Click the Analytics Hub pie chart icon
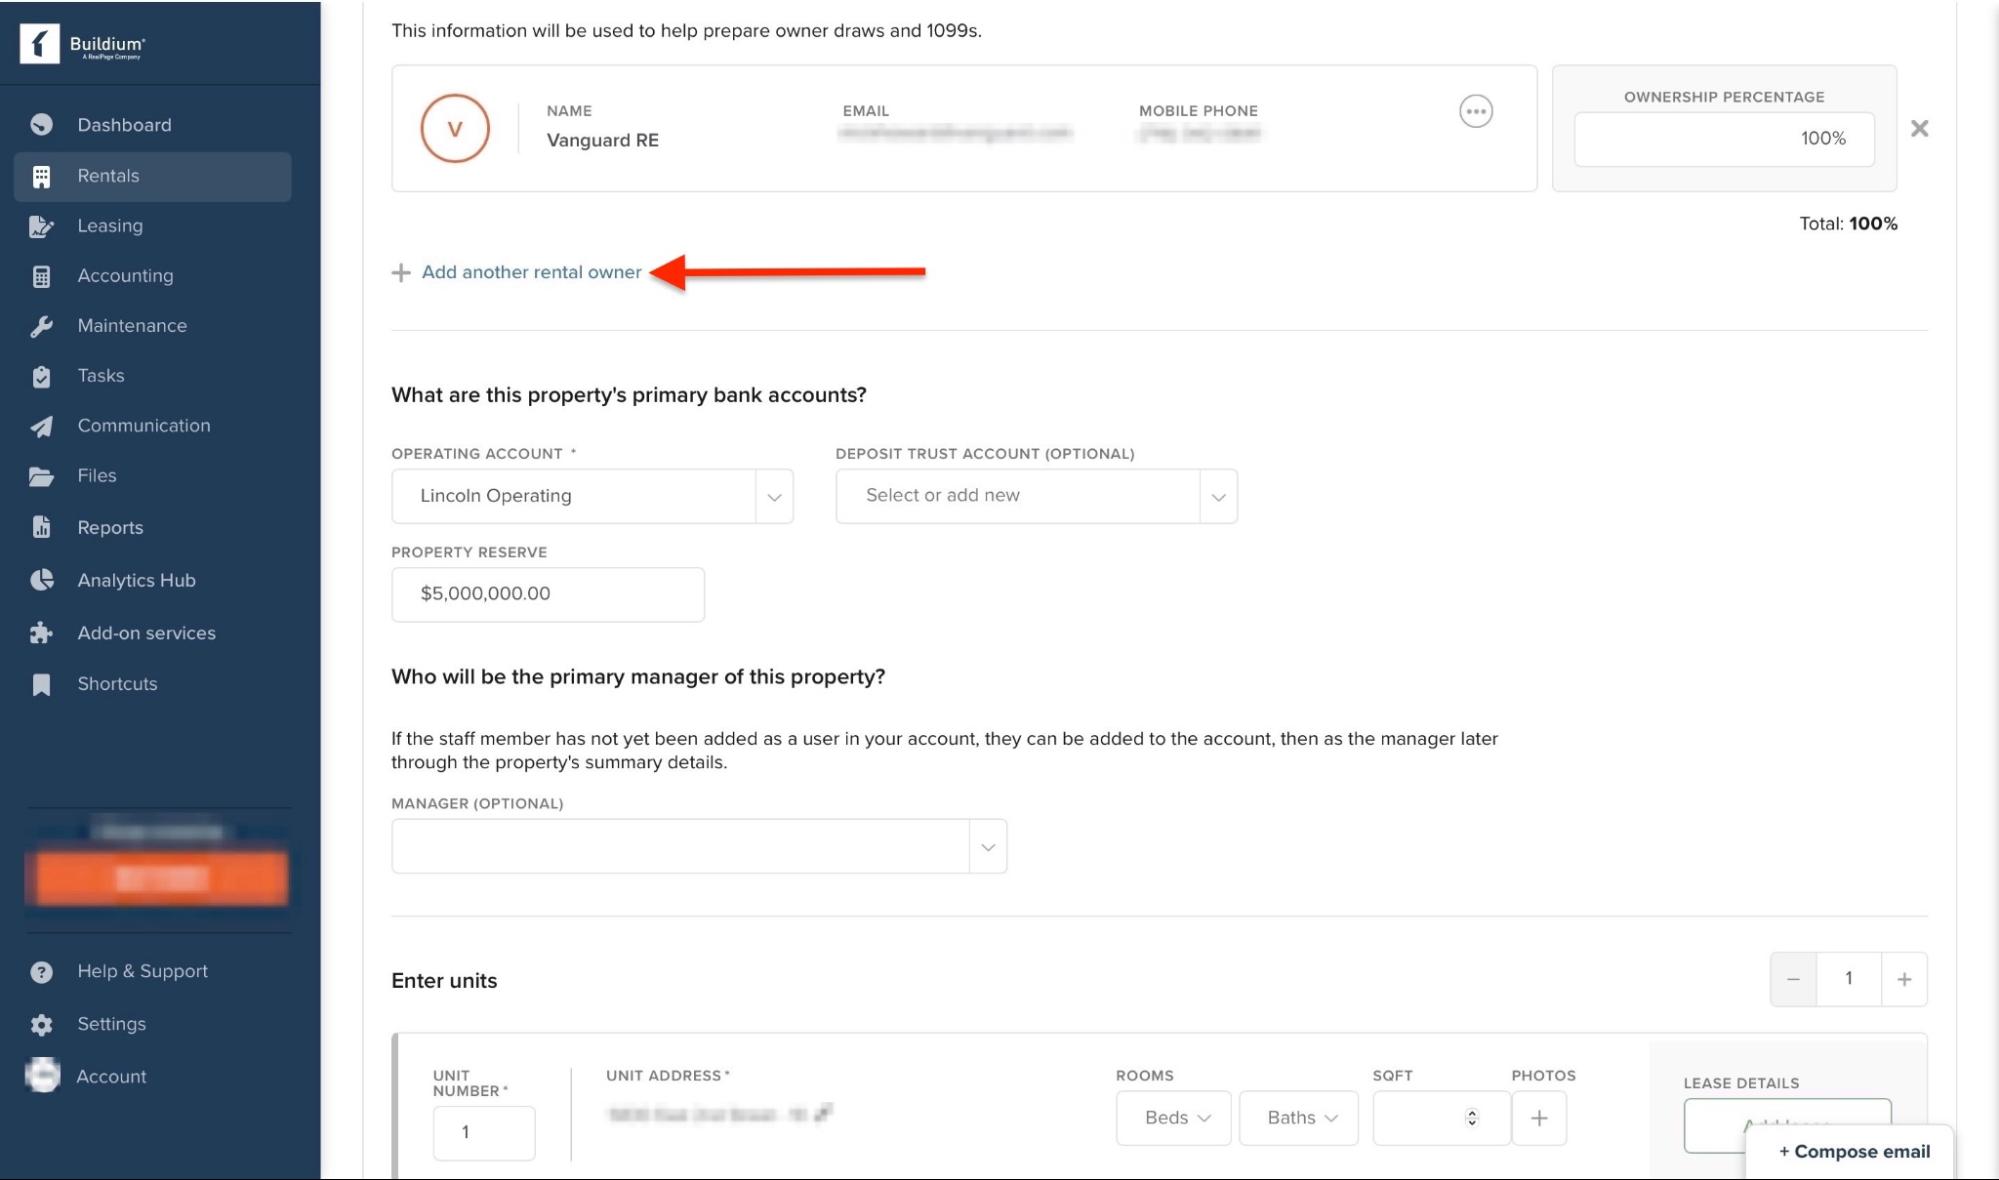The width and height of the screenshot is (1999, 1180). coord(41,581)
